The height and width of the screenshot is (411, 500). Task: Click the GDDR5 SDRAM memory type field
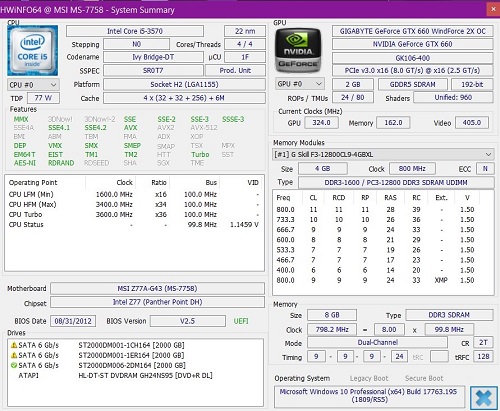pos(413,84)
